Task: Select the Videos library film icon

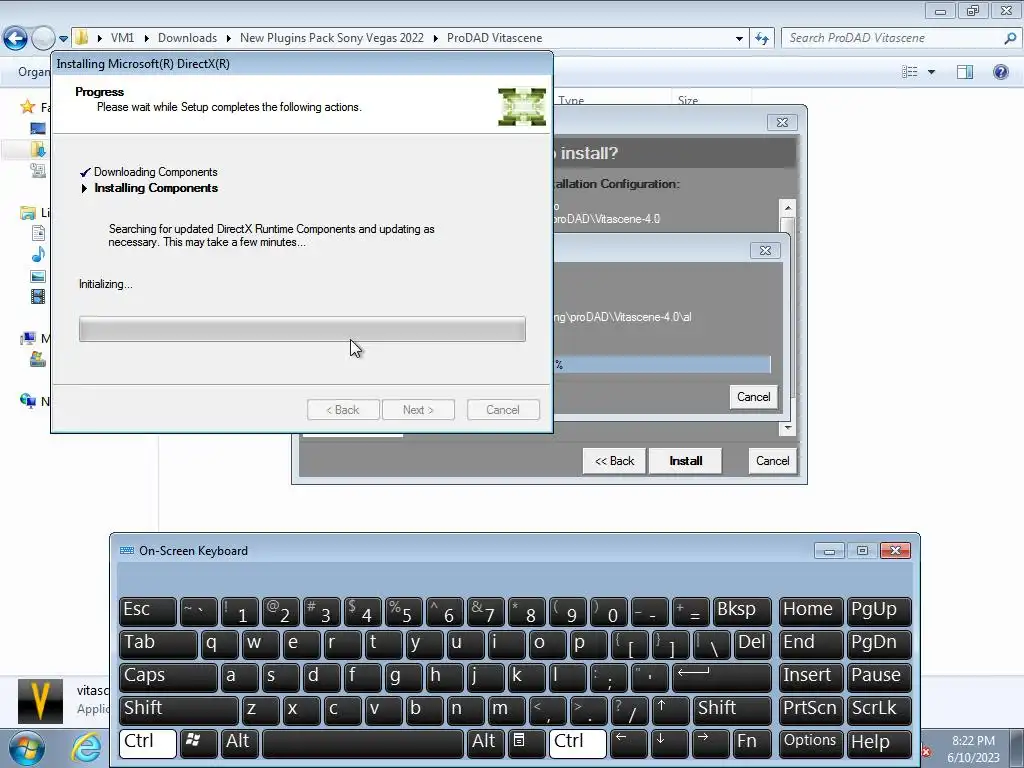Action: click(x=38, y=296)
